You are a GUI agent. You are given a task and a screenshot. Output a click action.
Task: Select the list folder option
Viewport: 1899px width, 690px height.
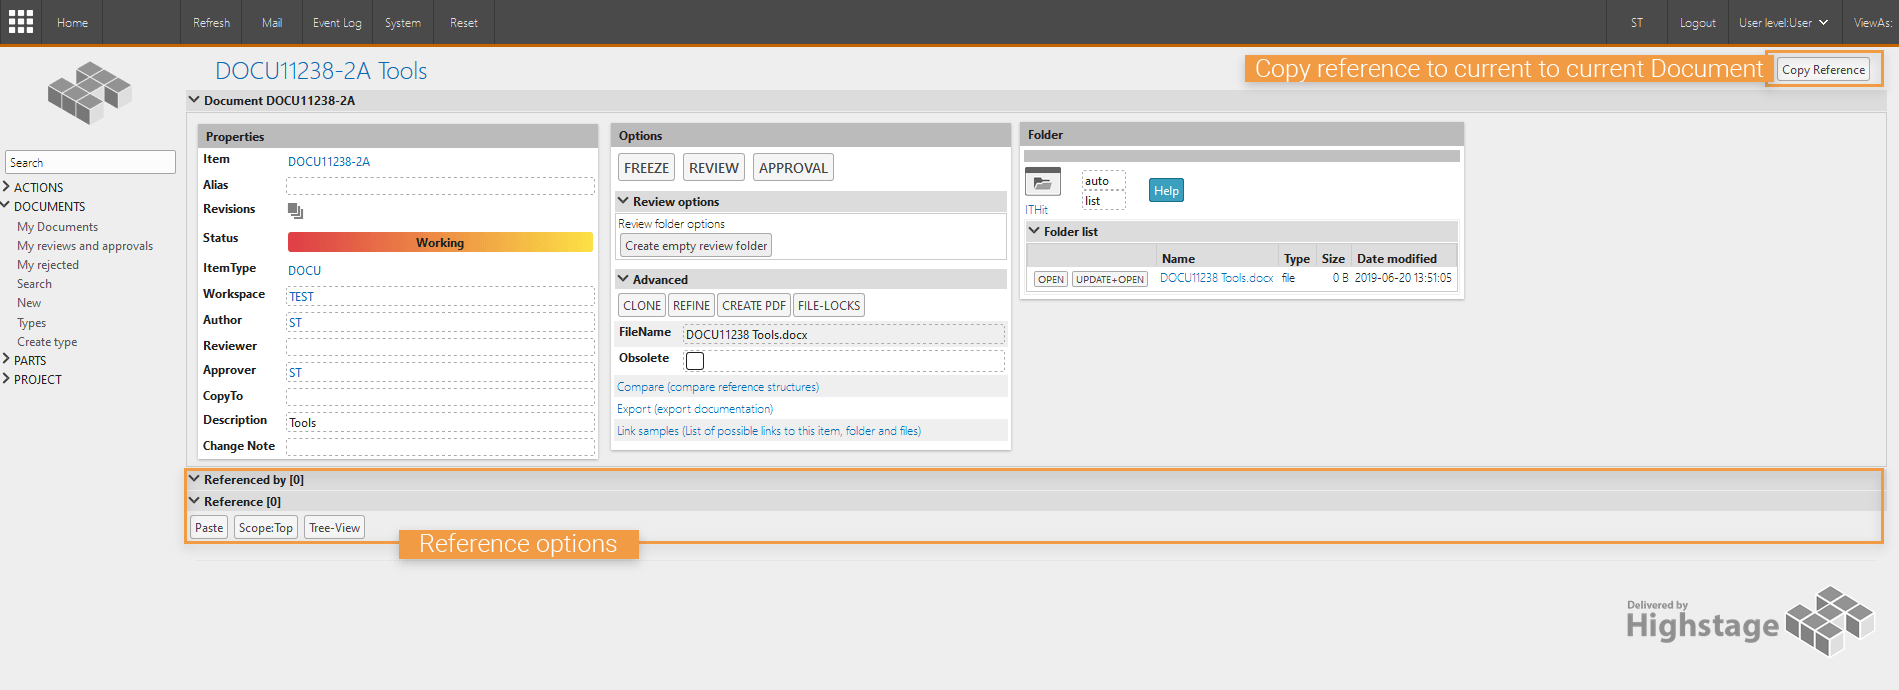tap(1103, 201)
